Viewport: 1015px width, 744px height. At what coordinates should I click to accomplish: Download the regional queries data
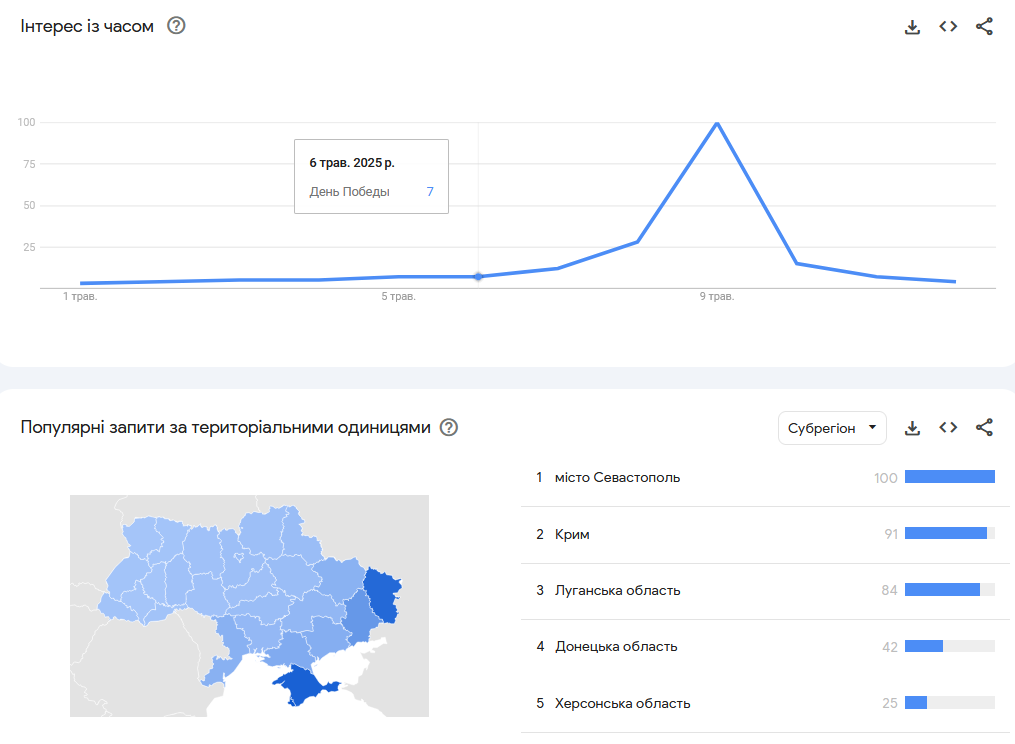pyautogui.click(x=912, y=428)
